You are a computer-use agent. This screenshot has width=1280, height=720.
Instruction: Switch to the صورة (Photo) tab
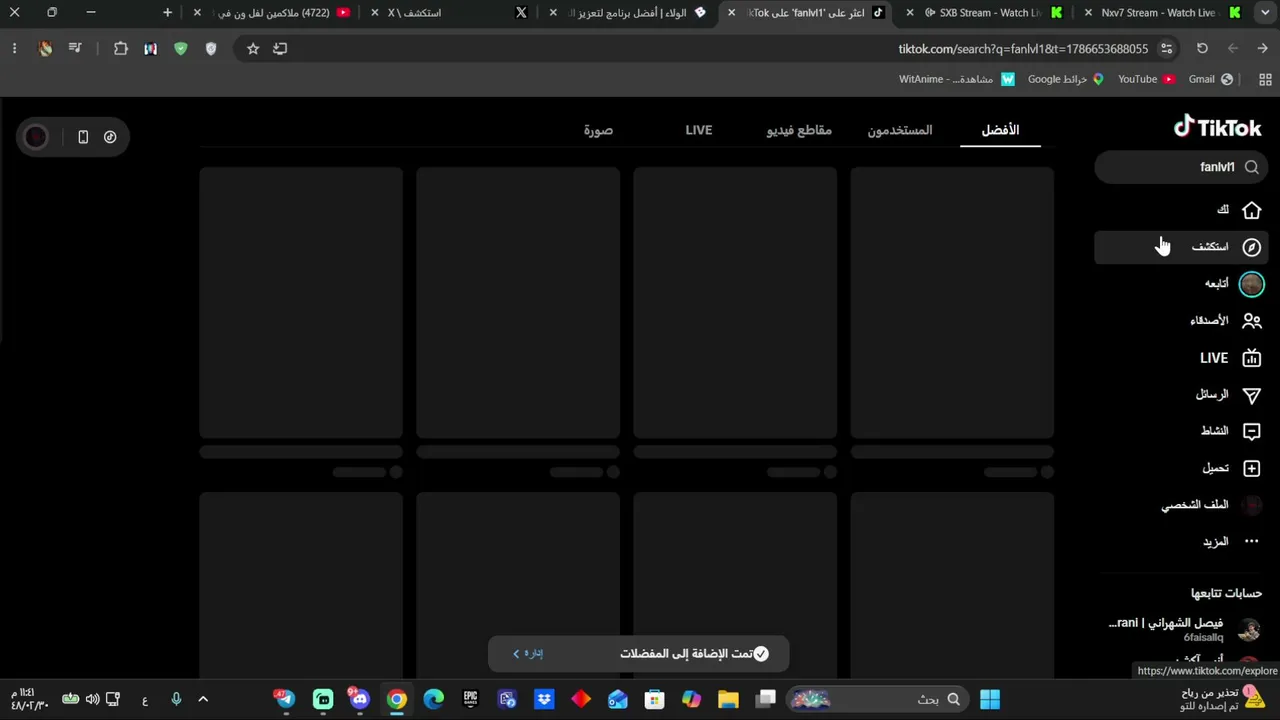(x=598, y=130)
